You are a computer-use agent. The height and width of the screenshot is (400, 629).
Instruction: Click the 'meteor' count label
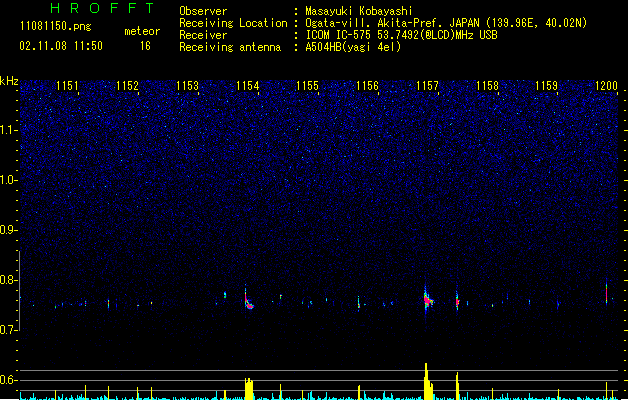(x=142, y=31)
